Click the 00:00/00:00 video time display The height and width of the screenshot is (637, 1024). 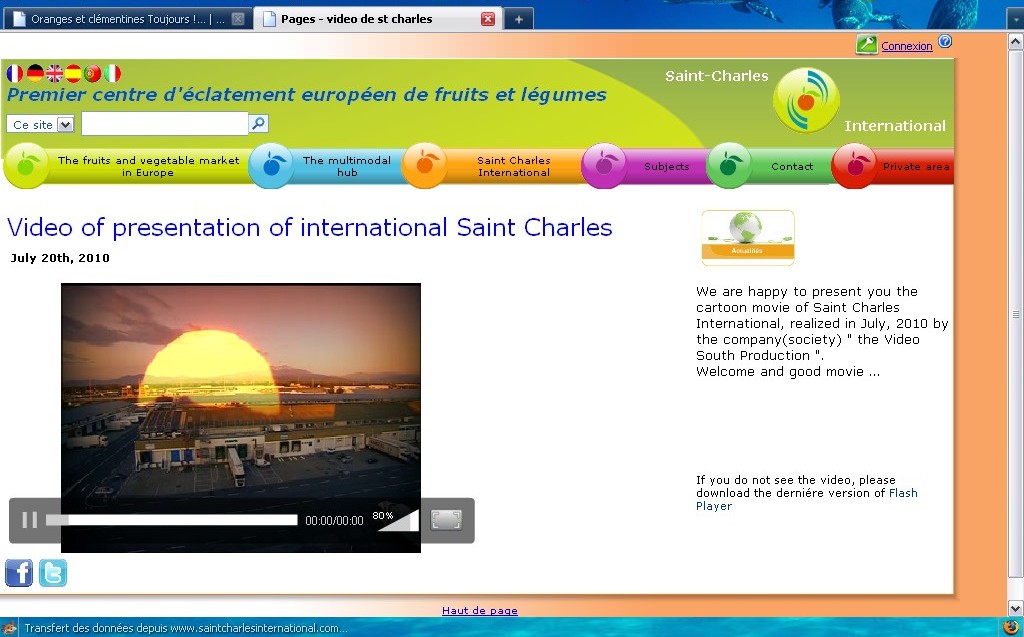(x=334, y=521)
